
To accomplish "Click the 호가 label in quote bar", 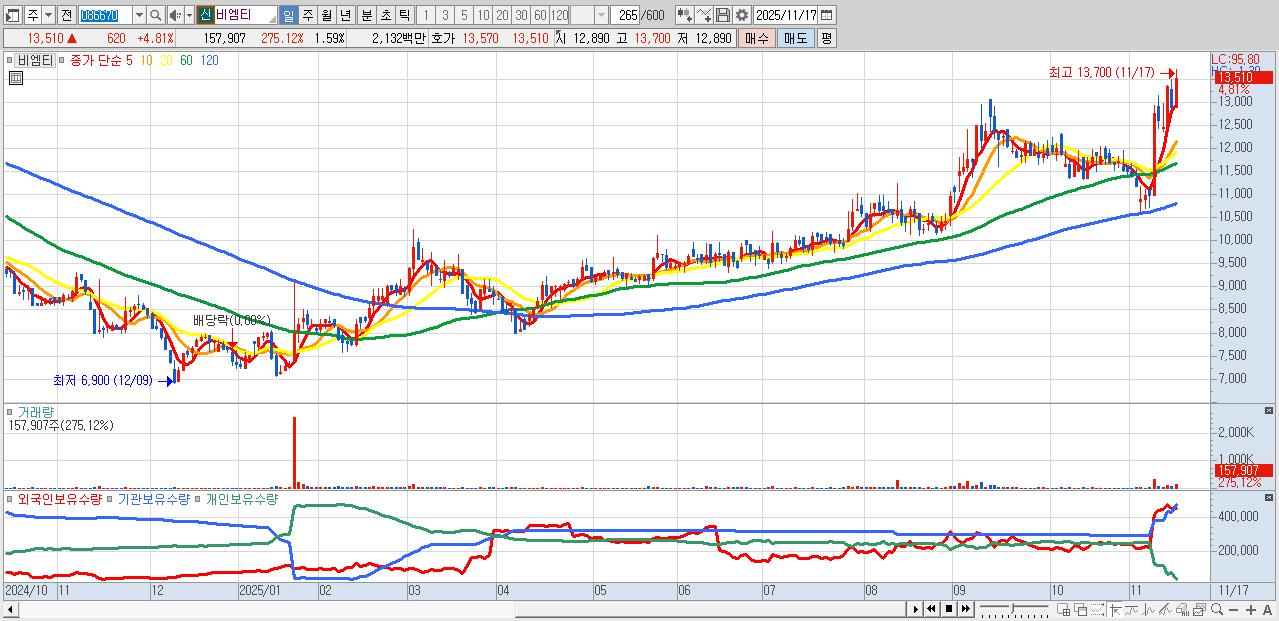I will 442,38.
